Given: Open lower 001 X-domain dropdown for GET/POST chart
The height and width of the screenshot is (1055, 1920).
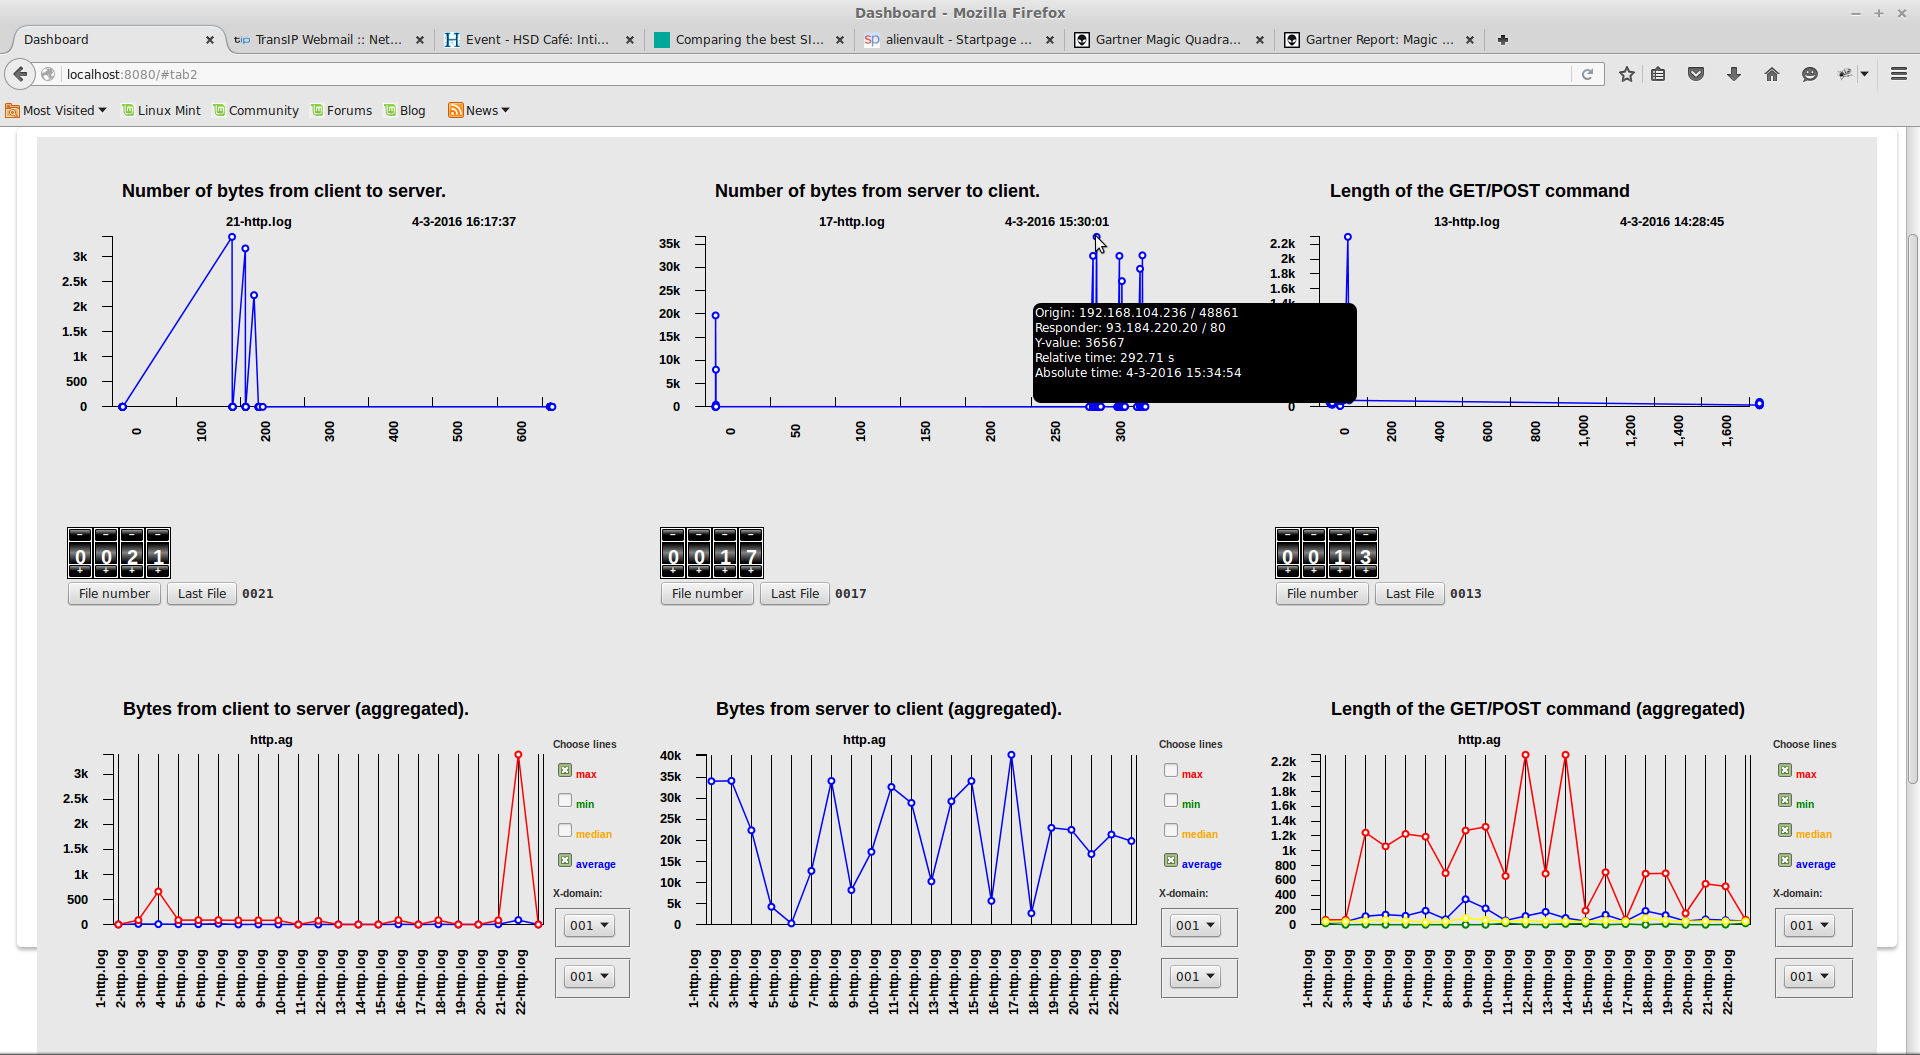Looking at the screenshot, I should pos(1809,977).
